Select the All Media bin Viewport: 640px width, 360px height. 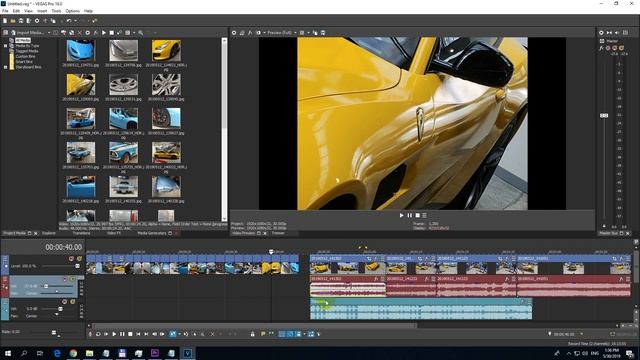pyautogui.click(x=23, y=40)
